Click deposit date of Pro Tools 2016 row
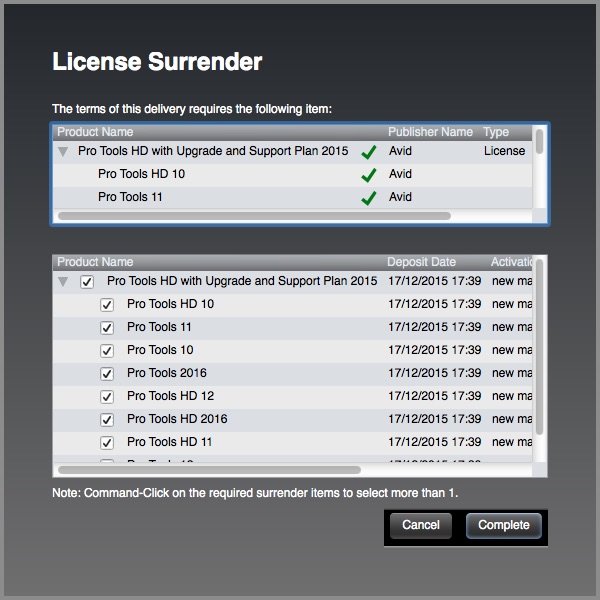This screenshot has width=600, height=600. coord(435,373)
